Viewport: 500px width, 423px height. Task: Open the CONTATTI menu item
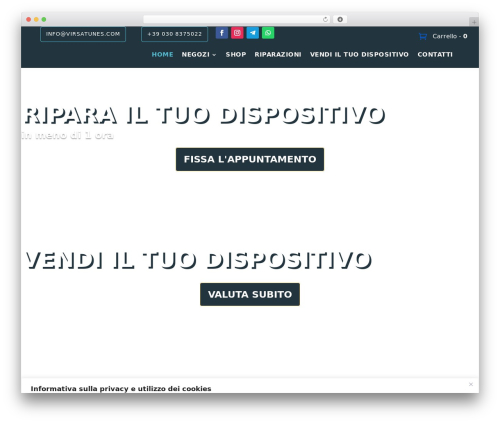click(435, 55)
